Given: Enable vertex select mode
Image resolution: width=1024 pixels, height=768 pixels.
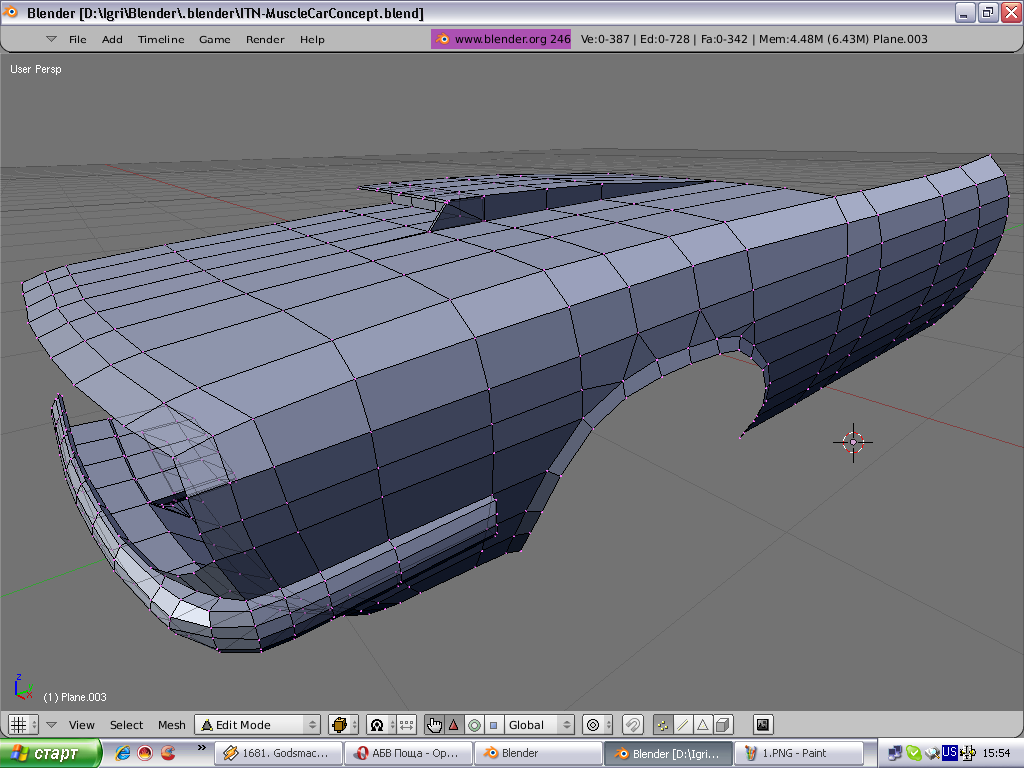Looking at the screenshot, I should (663, 725).
